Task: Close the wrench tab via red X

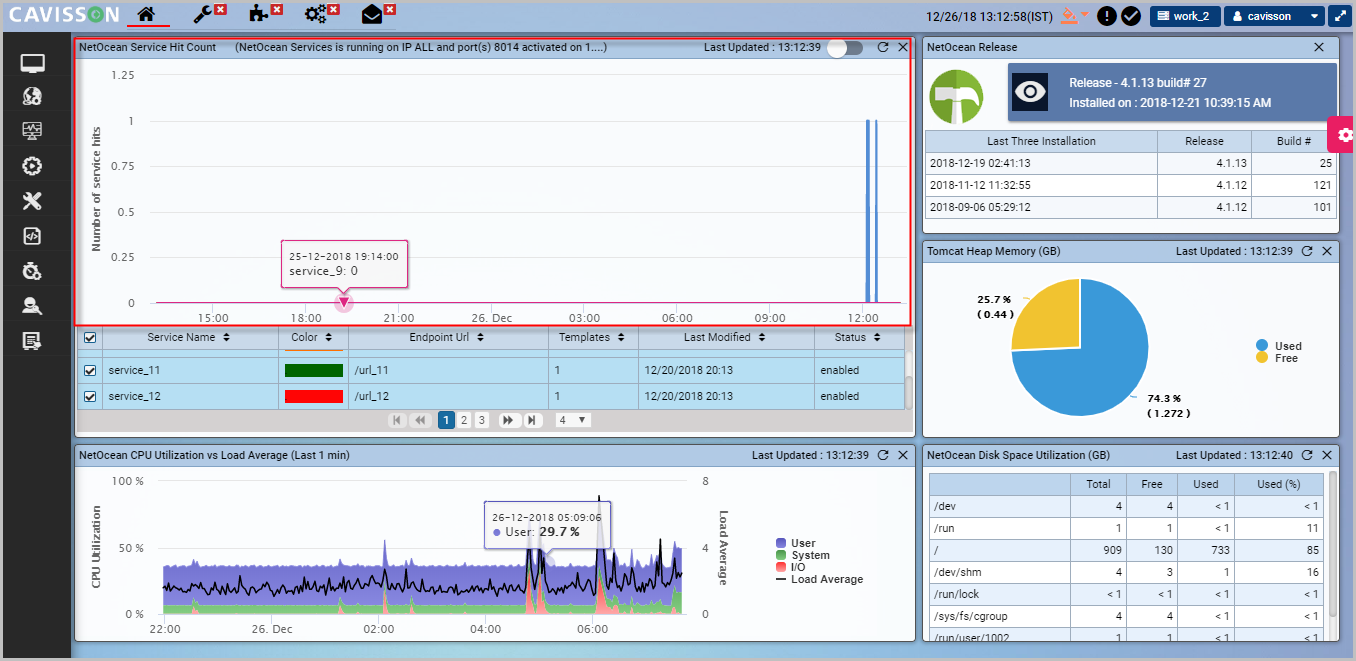Action: coord(220,9)
